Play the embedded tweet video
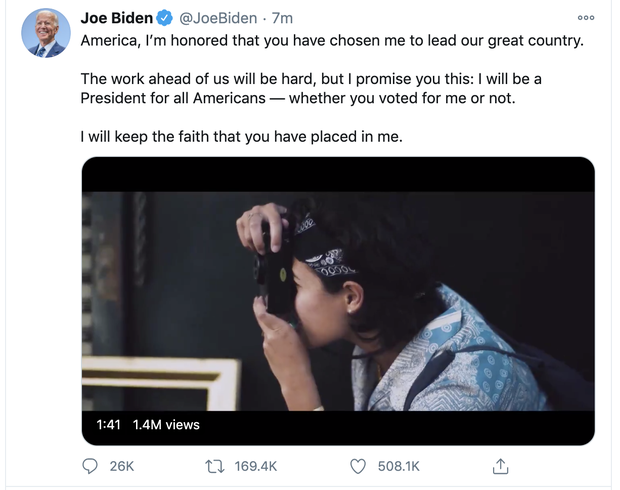Image resolution: width=620 pixels, height=490 pixels. point(338,300)
